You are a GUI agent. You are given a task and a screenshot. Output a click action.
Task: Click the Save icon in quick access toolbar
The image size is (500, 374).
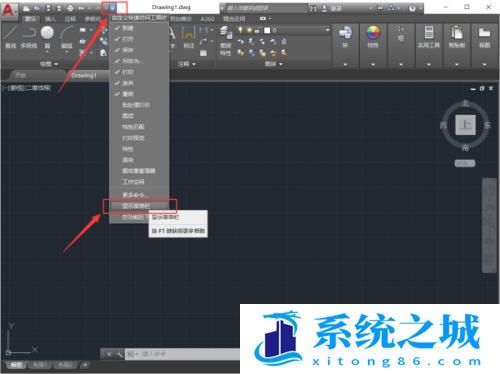pyautogui.click(x=48, y=8)
